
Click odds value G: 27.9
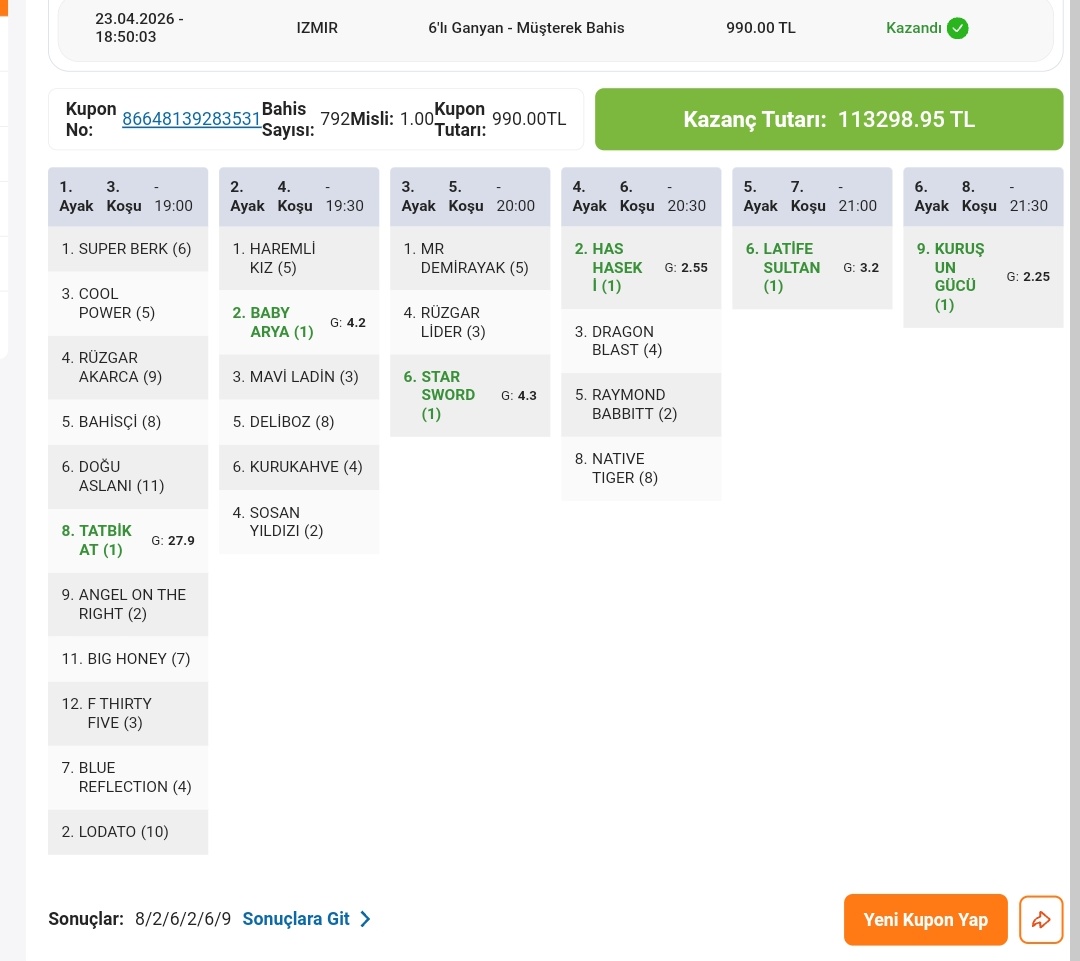pyautogui.click(x=173, y=541)
